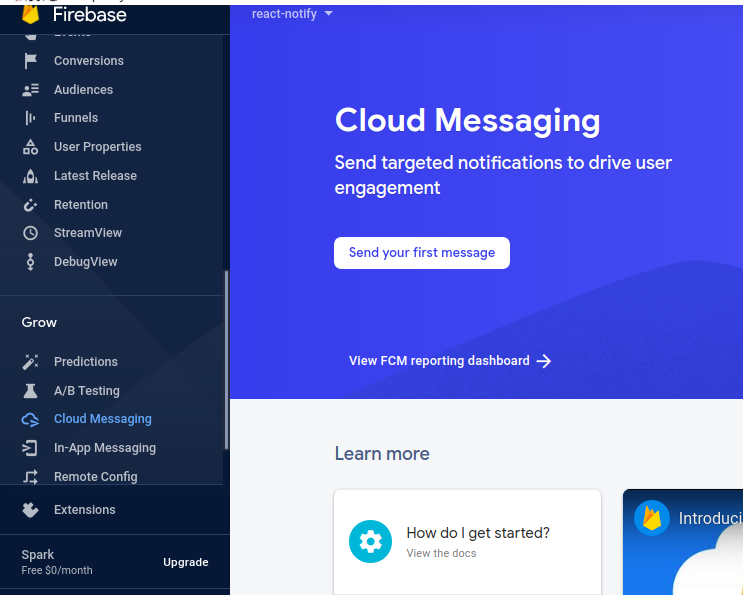Viewport: 743px width, 595px height.
Task: Select the Funnels bars icon
Action: tap(30, 118)
